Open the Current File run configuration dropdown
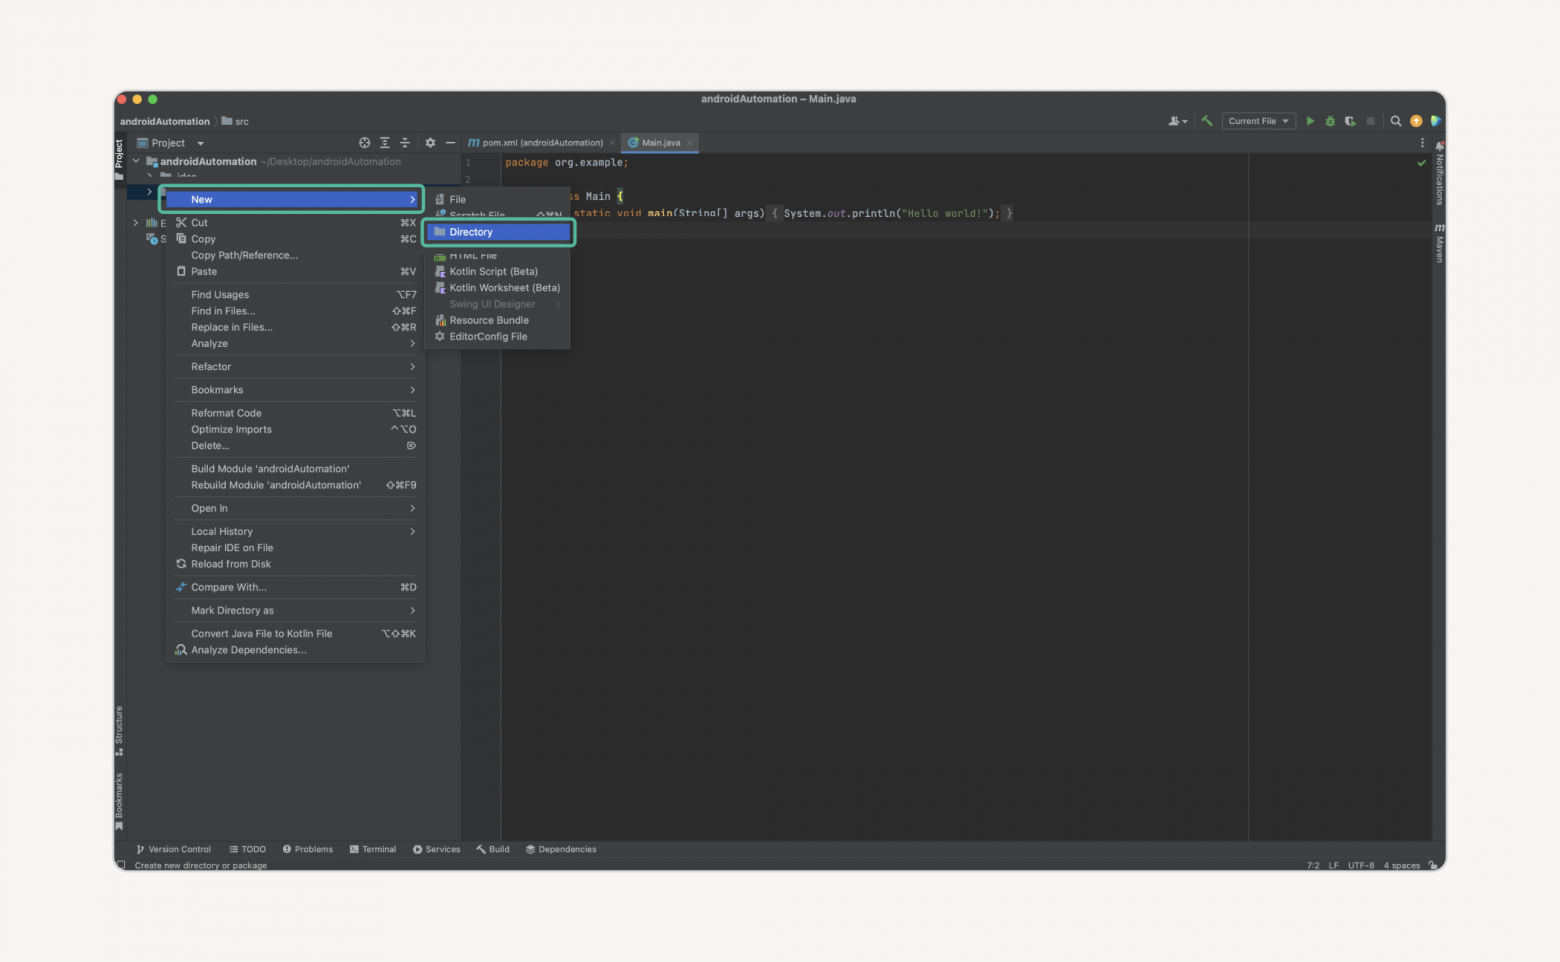The height and width of the screenshot is (962, 1560). (x=1259, y=121)
